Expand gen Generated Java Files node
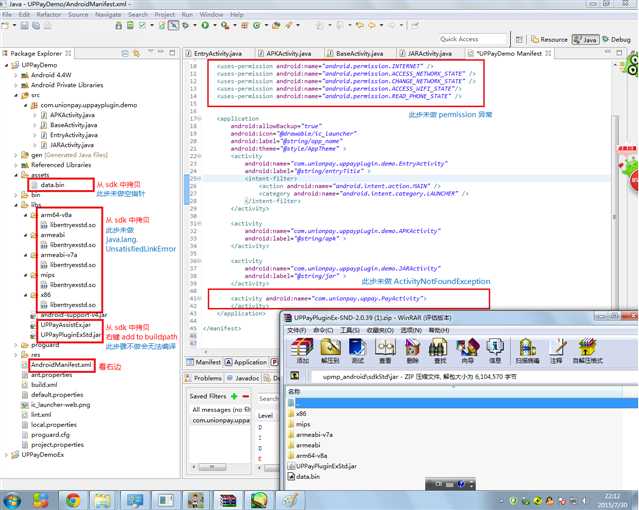 coord(15,155)
